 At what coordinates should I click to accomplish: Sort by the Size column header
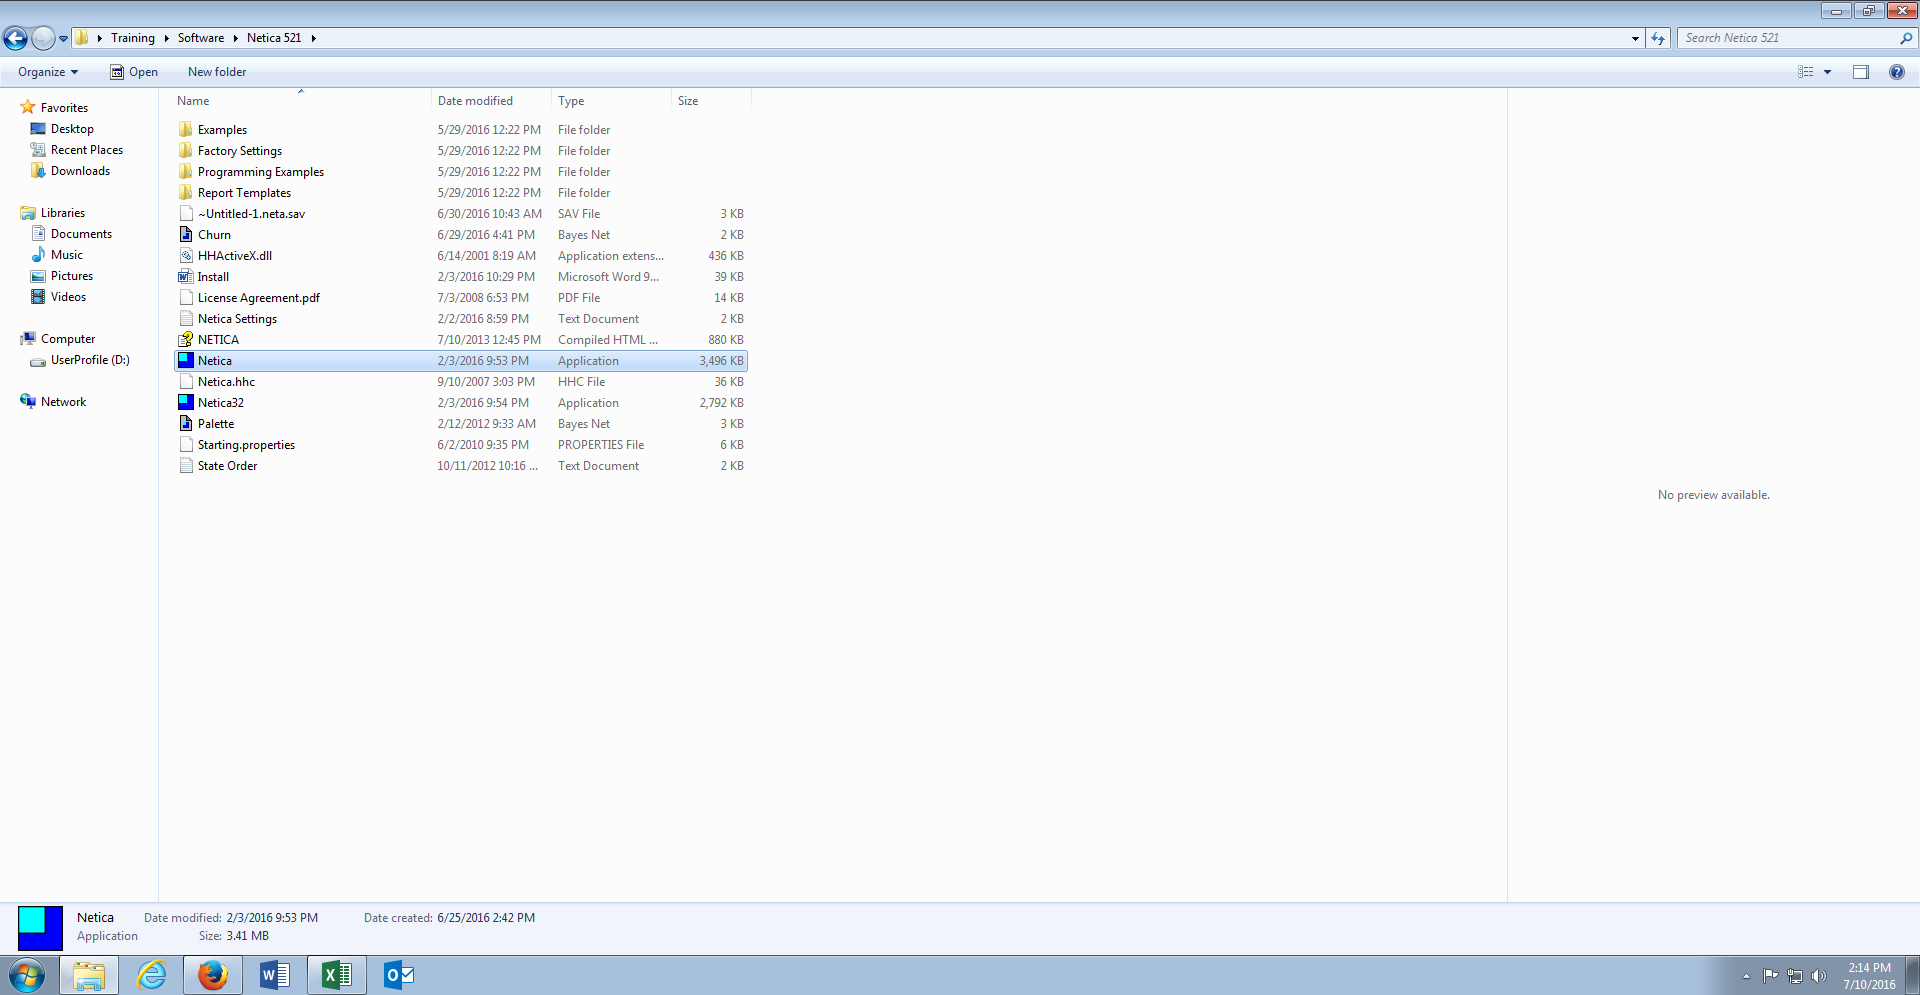711,101
